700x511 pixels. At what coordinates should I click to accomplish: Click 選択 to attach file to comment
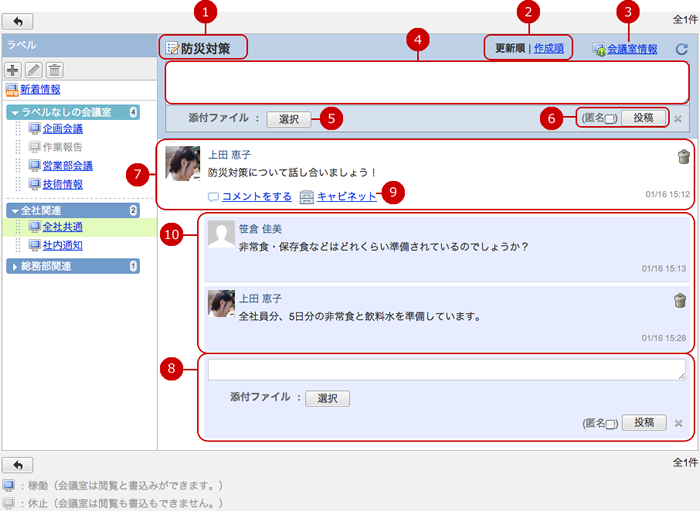coord(327,399)
